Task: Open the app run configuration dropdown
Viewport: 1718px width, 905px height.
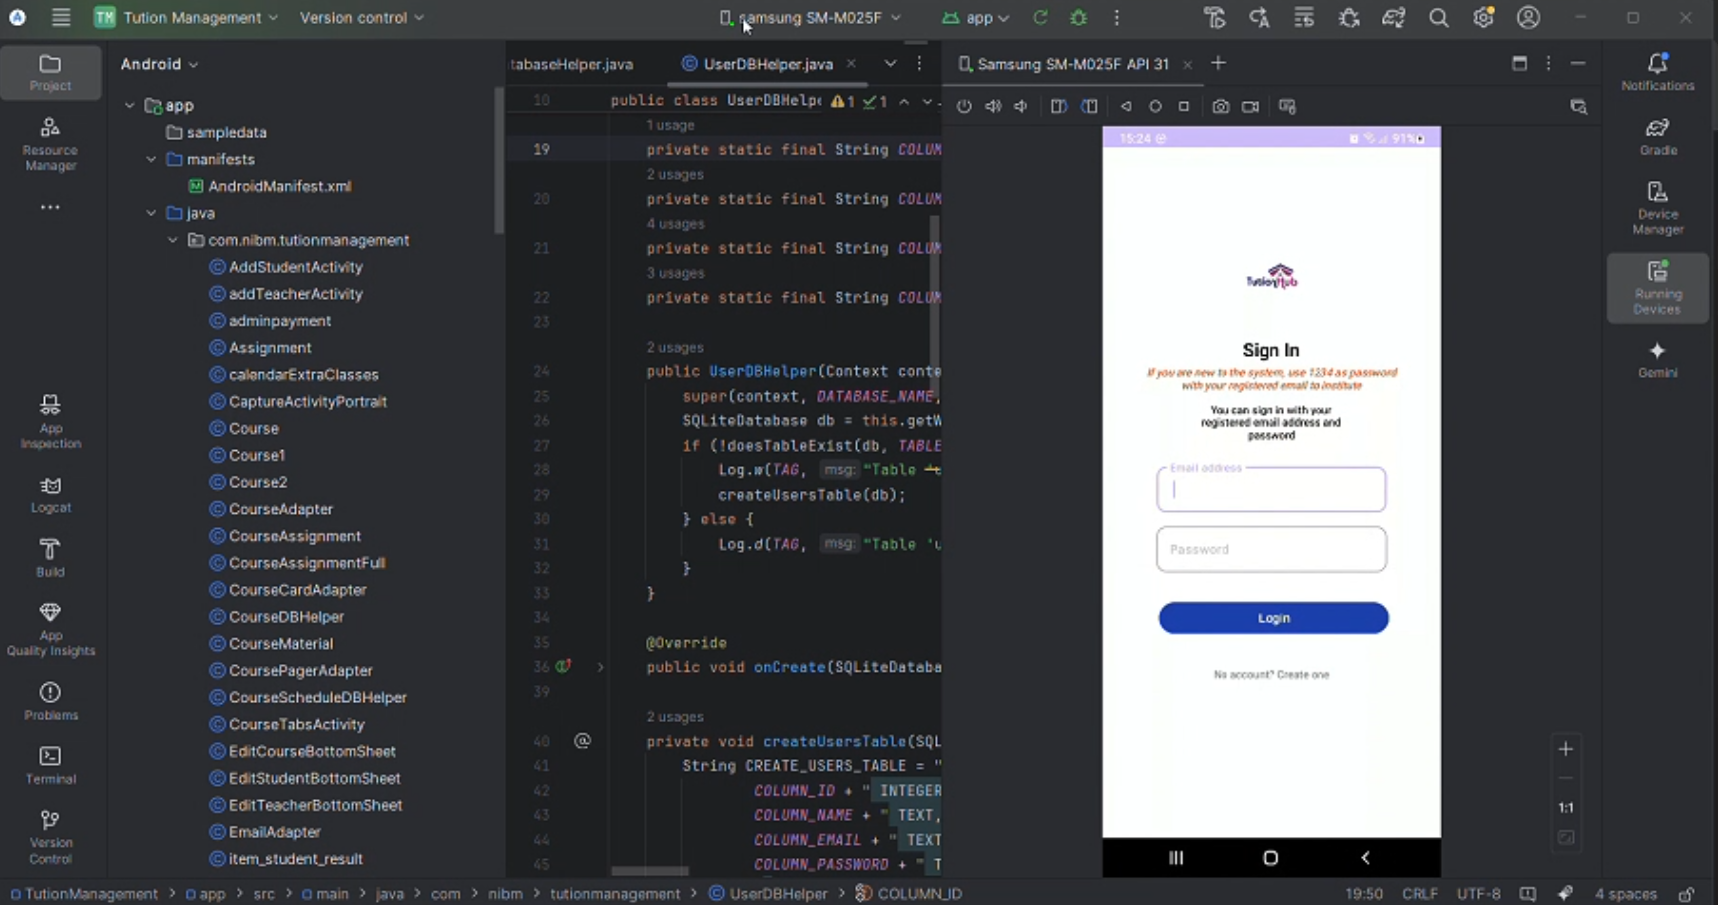Action: (977, 18)
